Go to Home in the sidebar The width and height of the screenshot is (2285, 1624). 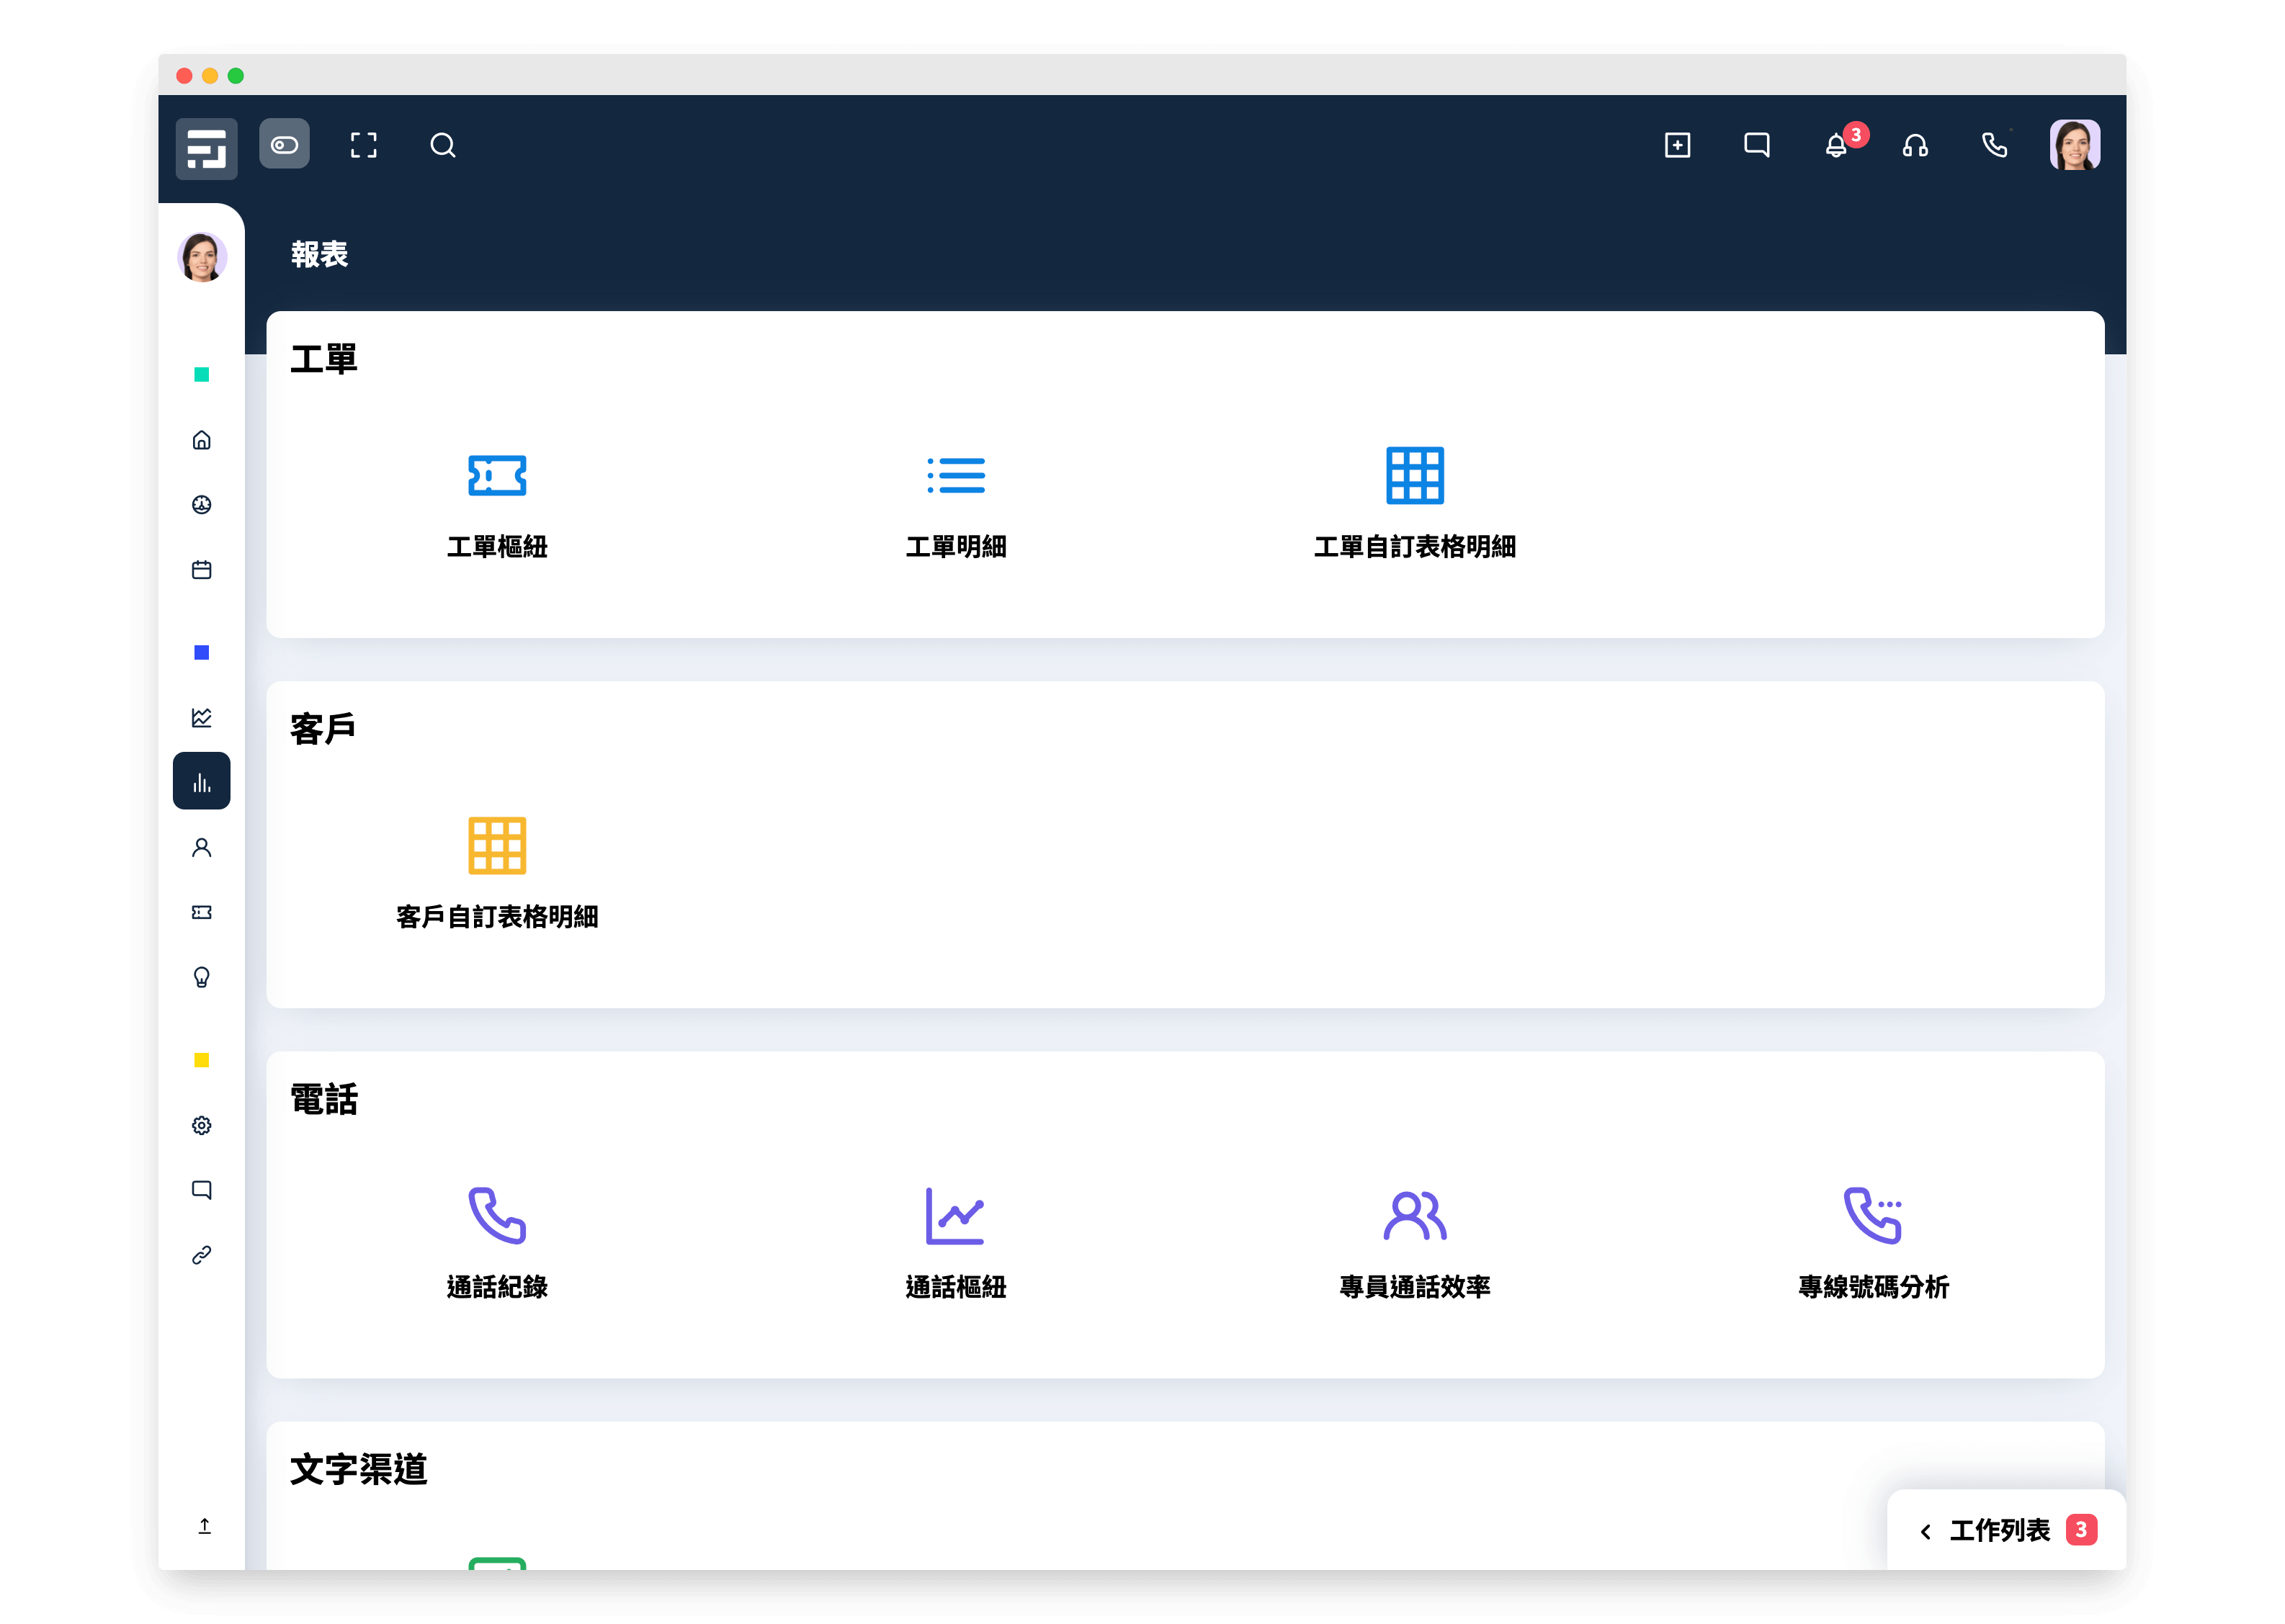click(202, 440)
